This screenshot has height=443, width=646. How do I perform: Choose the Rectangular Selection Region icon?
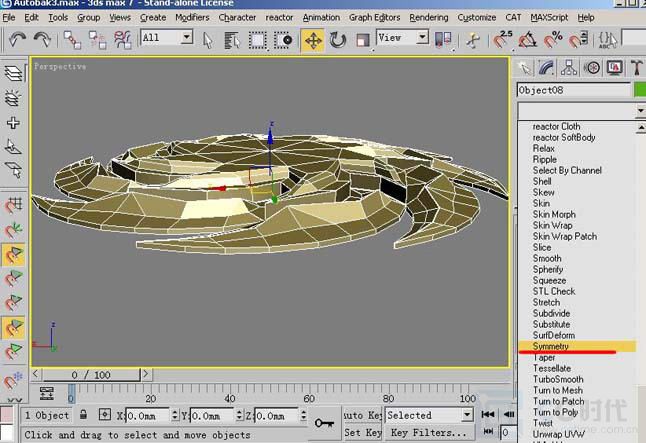click(x=257, y=40)
